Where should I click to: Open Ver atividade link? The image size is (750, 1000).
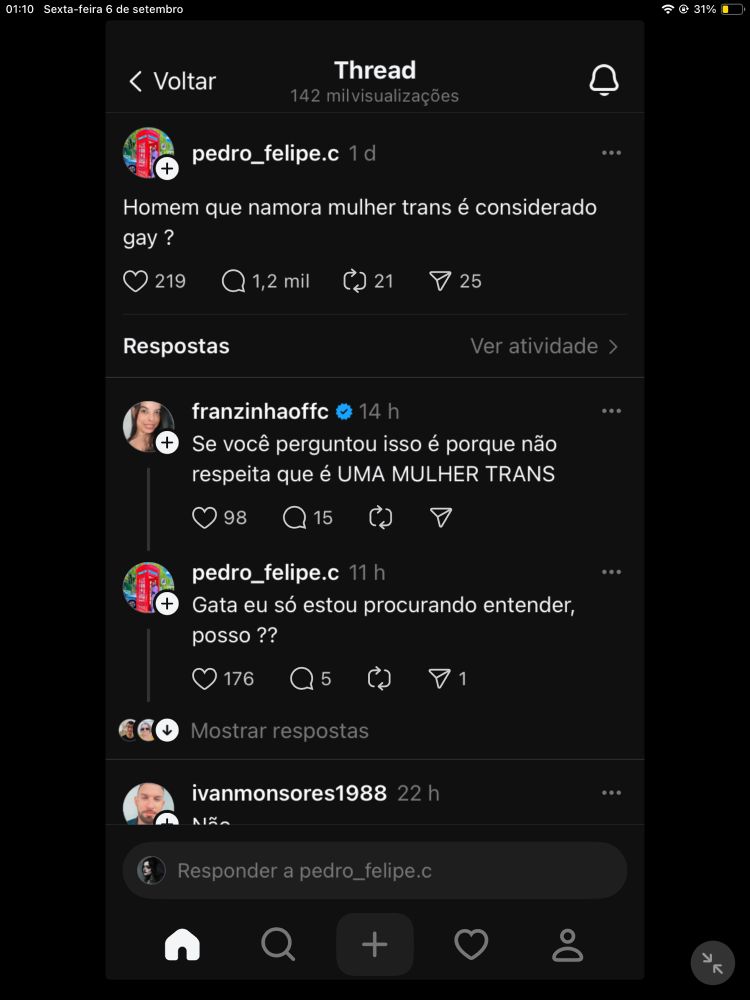544,346
